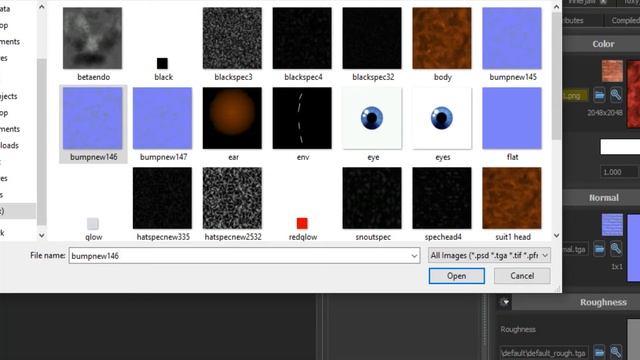Click the Color section header

[601, 44]
